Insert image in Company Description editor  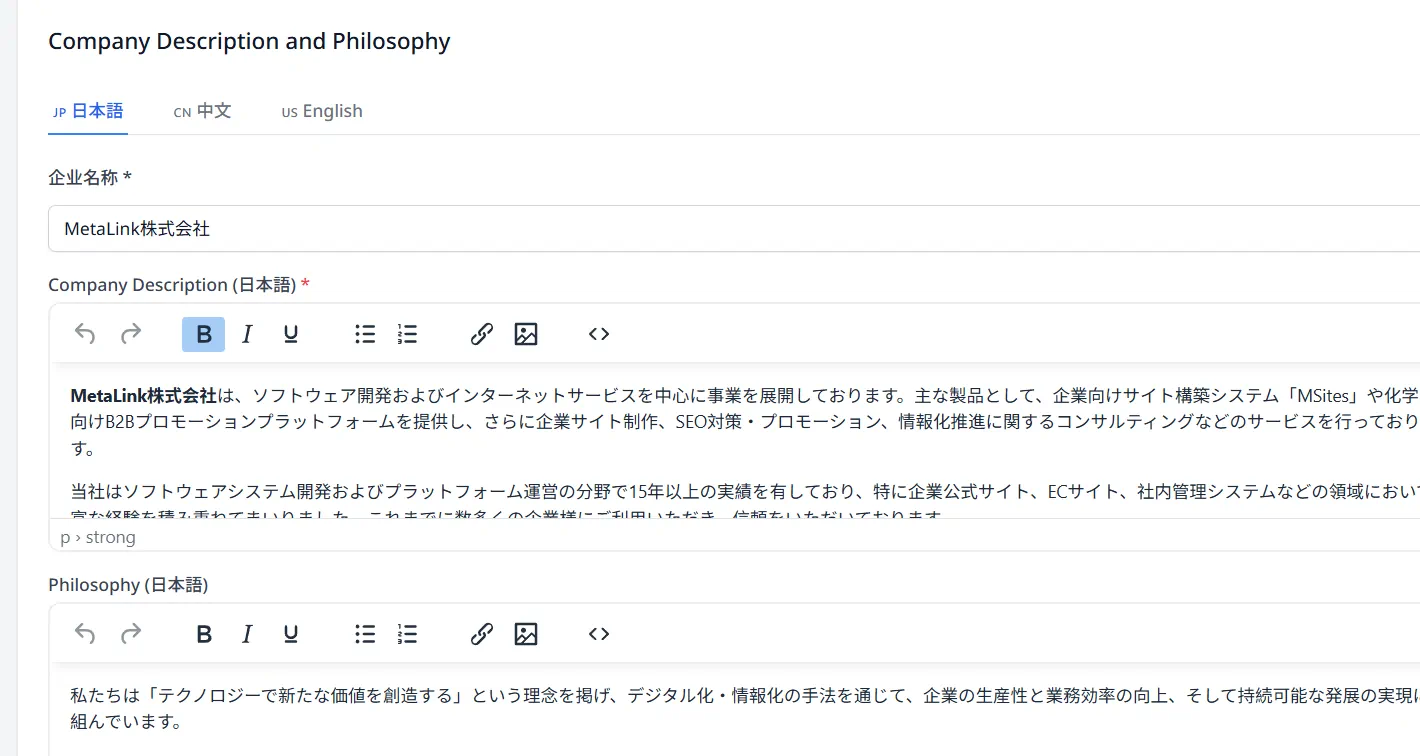pos(526,334)
